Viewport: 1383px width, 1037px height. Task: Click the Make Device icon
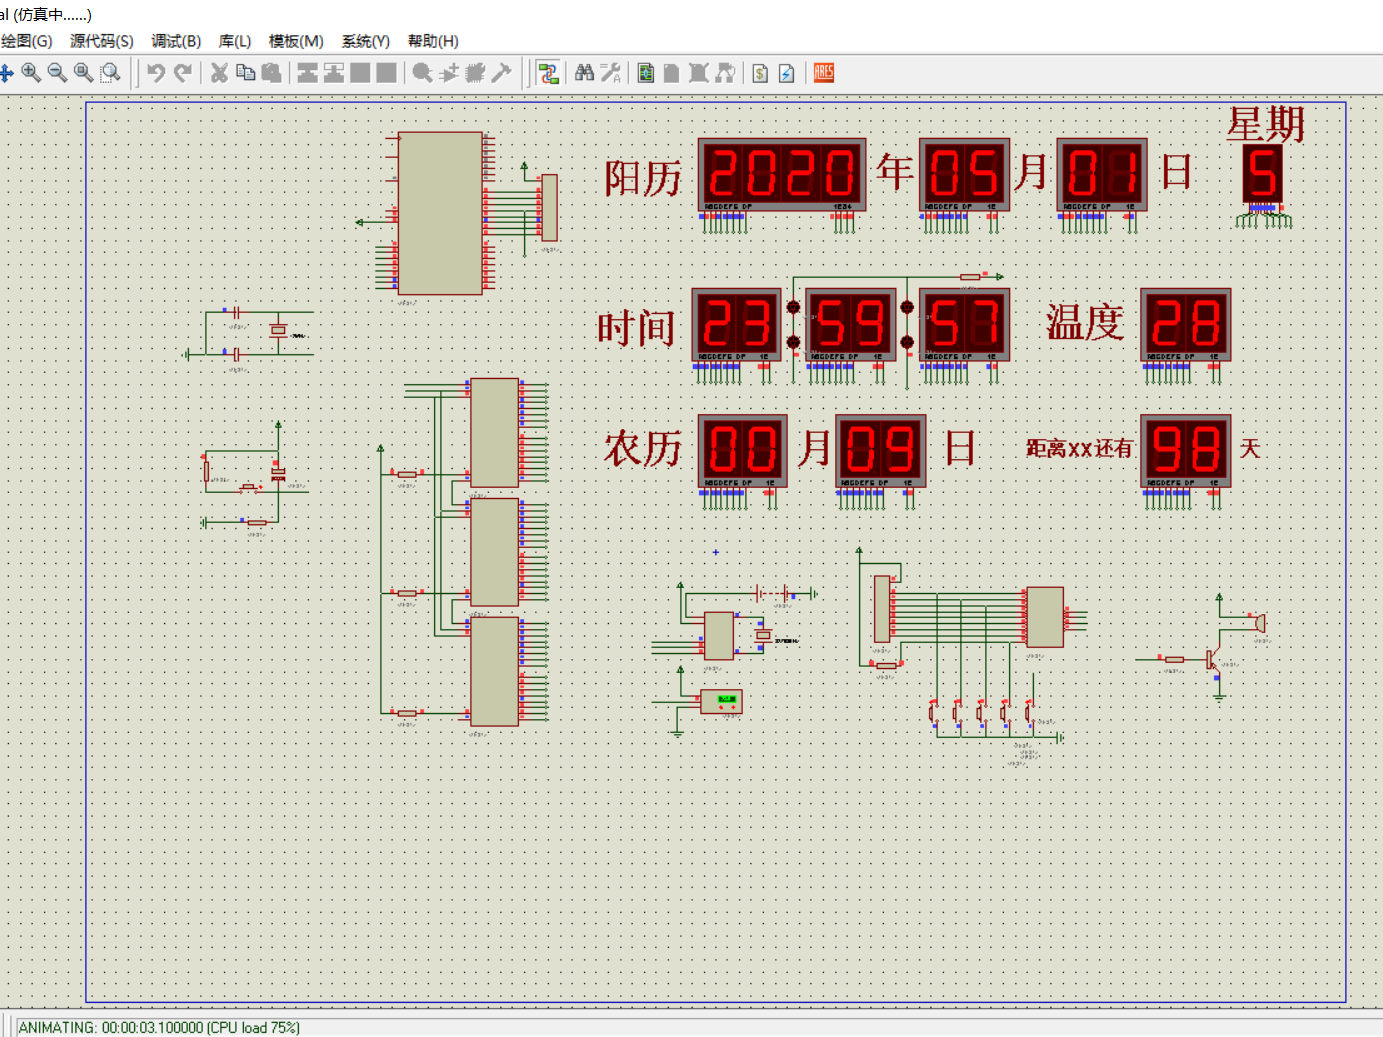(449, 73)
